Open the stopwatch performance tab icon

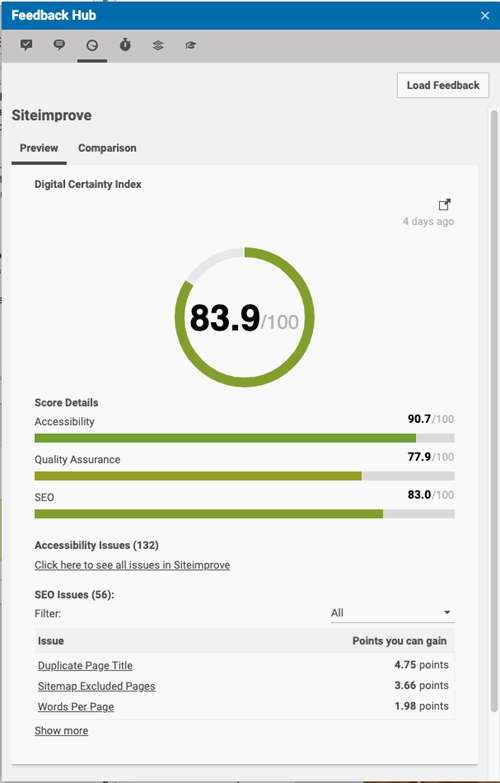click(x=125, y=45)
